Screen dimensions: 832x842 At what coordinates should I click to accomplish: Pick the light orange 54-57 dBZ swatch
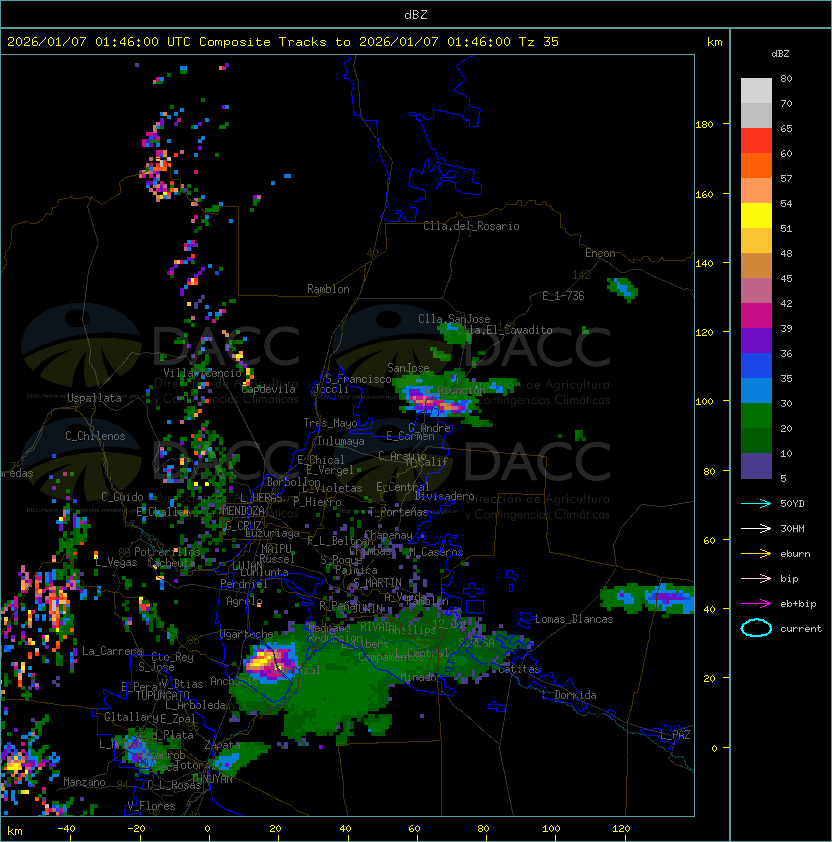tap(756, 191)
